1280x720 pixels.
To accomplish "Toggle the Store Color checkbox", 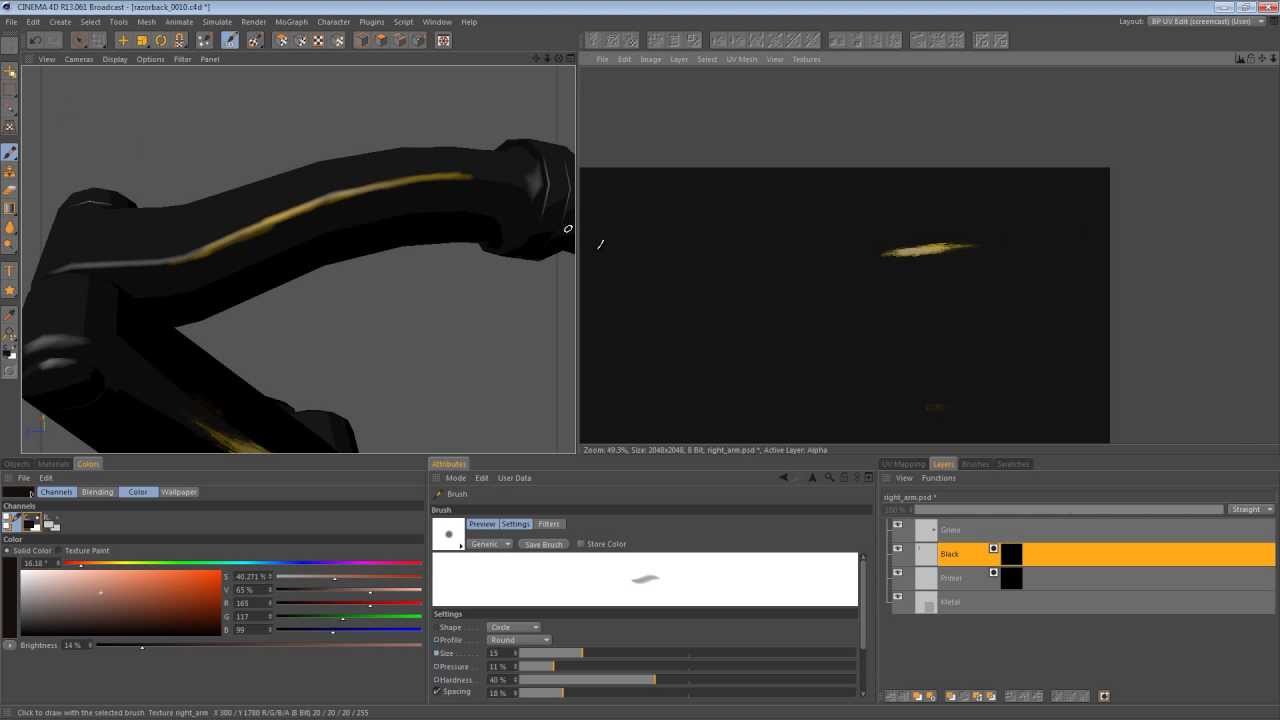I will (581, 544).
